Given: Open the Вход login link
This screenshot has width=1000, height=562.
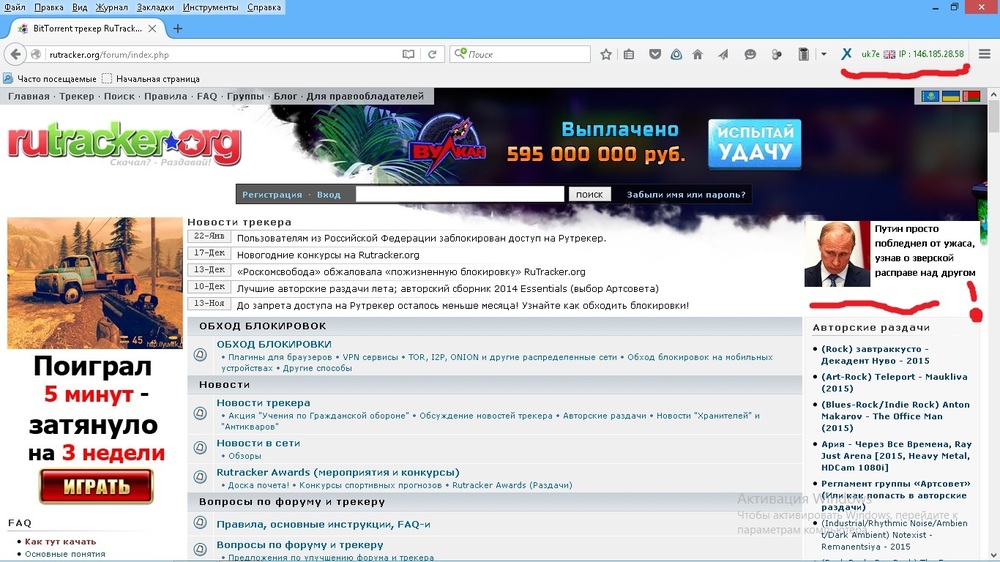Looking at the screenshot, I should (328, 195).
